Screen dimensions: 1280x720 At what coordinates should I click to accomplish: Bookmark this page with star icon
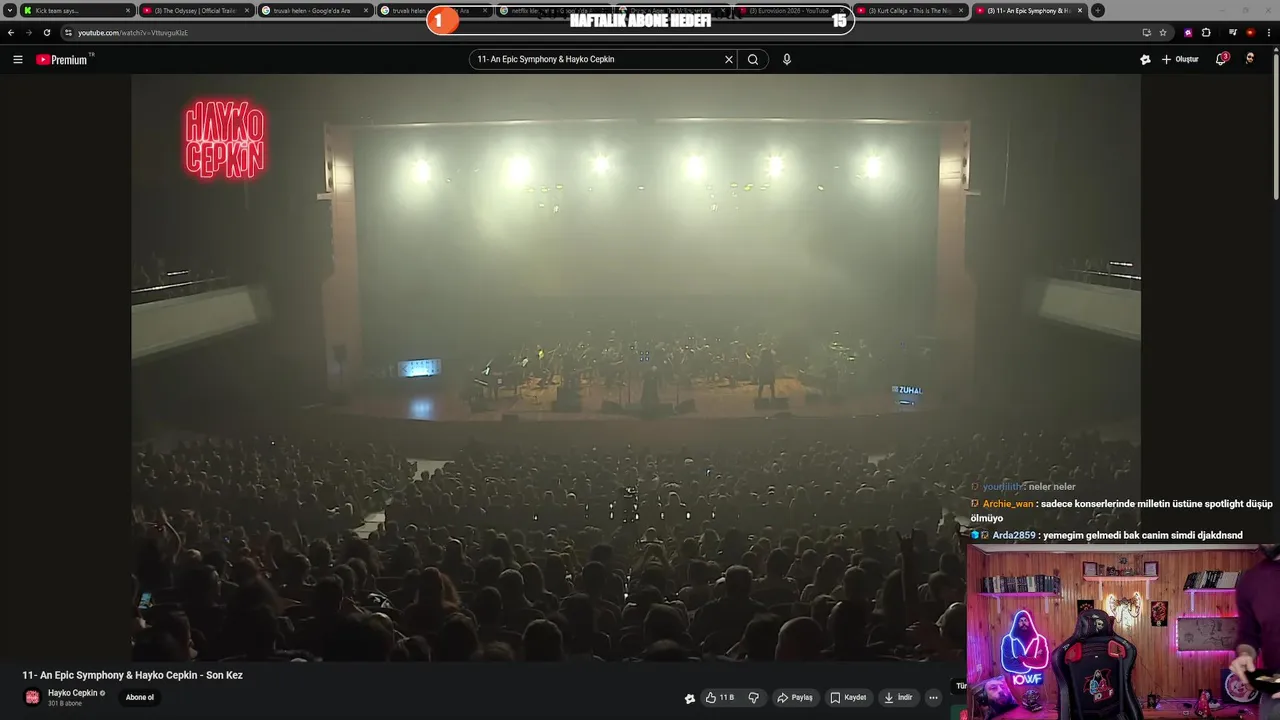1163,32
